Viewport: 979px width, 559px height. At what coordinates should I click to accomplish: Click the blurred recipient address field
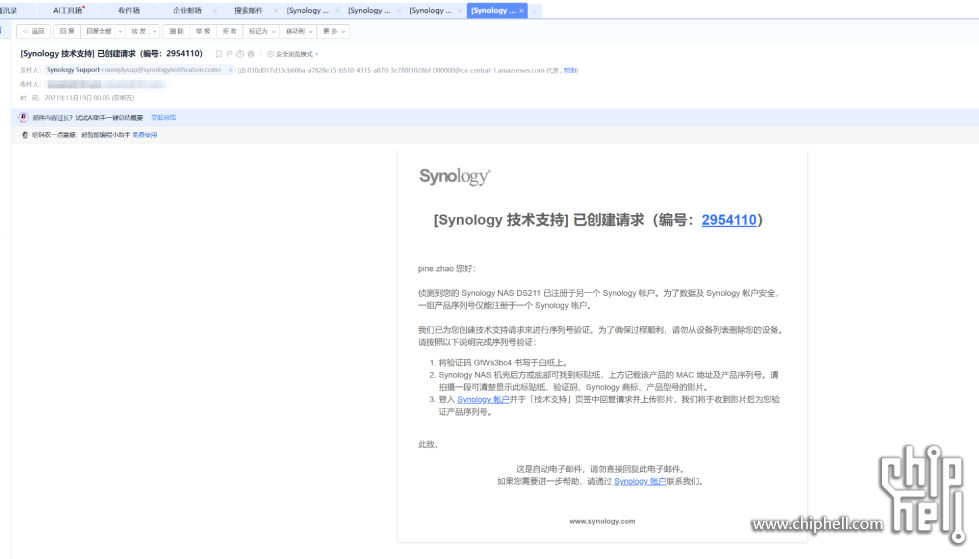pyautogui.click(x=106, y=84)
